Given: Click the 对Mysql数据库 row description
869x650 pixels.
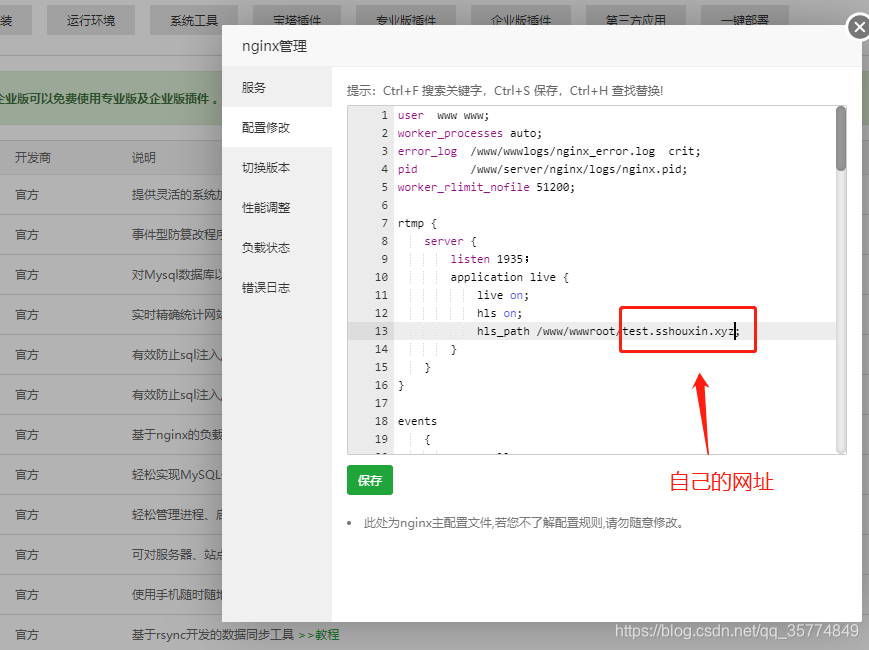Looking at the screenshot, I should [x=177, y=275].
